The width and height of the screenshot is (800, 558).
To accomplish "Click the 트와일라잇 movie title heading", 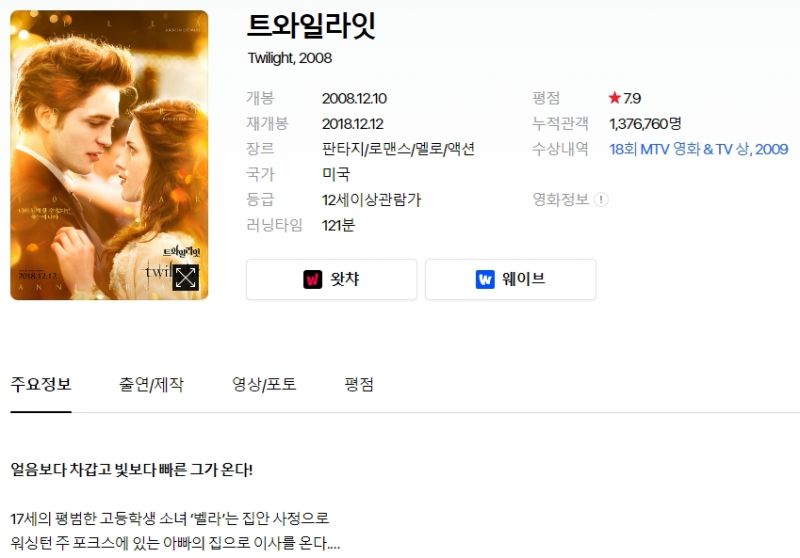I will pos(311,26).
